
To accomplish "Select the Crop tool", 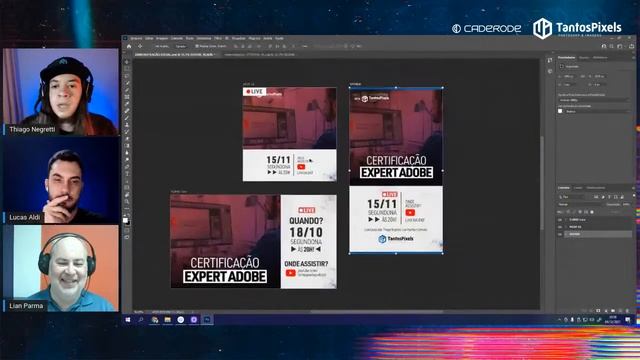I will click(127, 90).
